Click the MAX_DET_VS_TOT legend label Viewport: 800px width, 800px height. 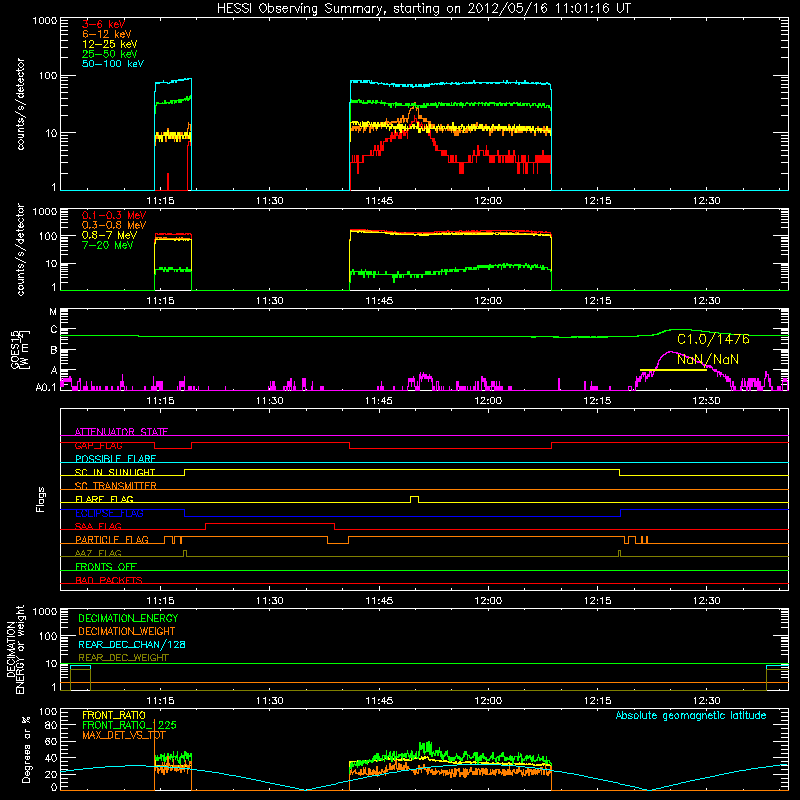click(123, 735)
